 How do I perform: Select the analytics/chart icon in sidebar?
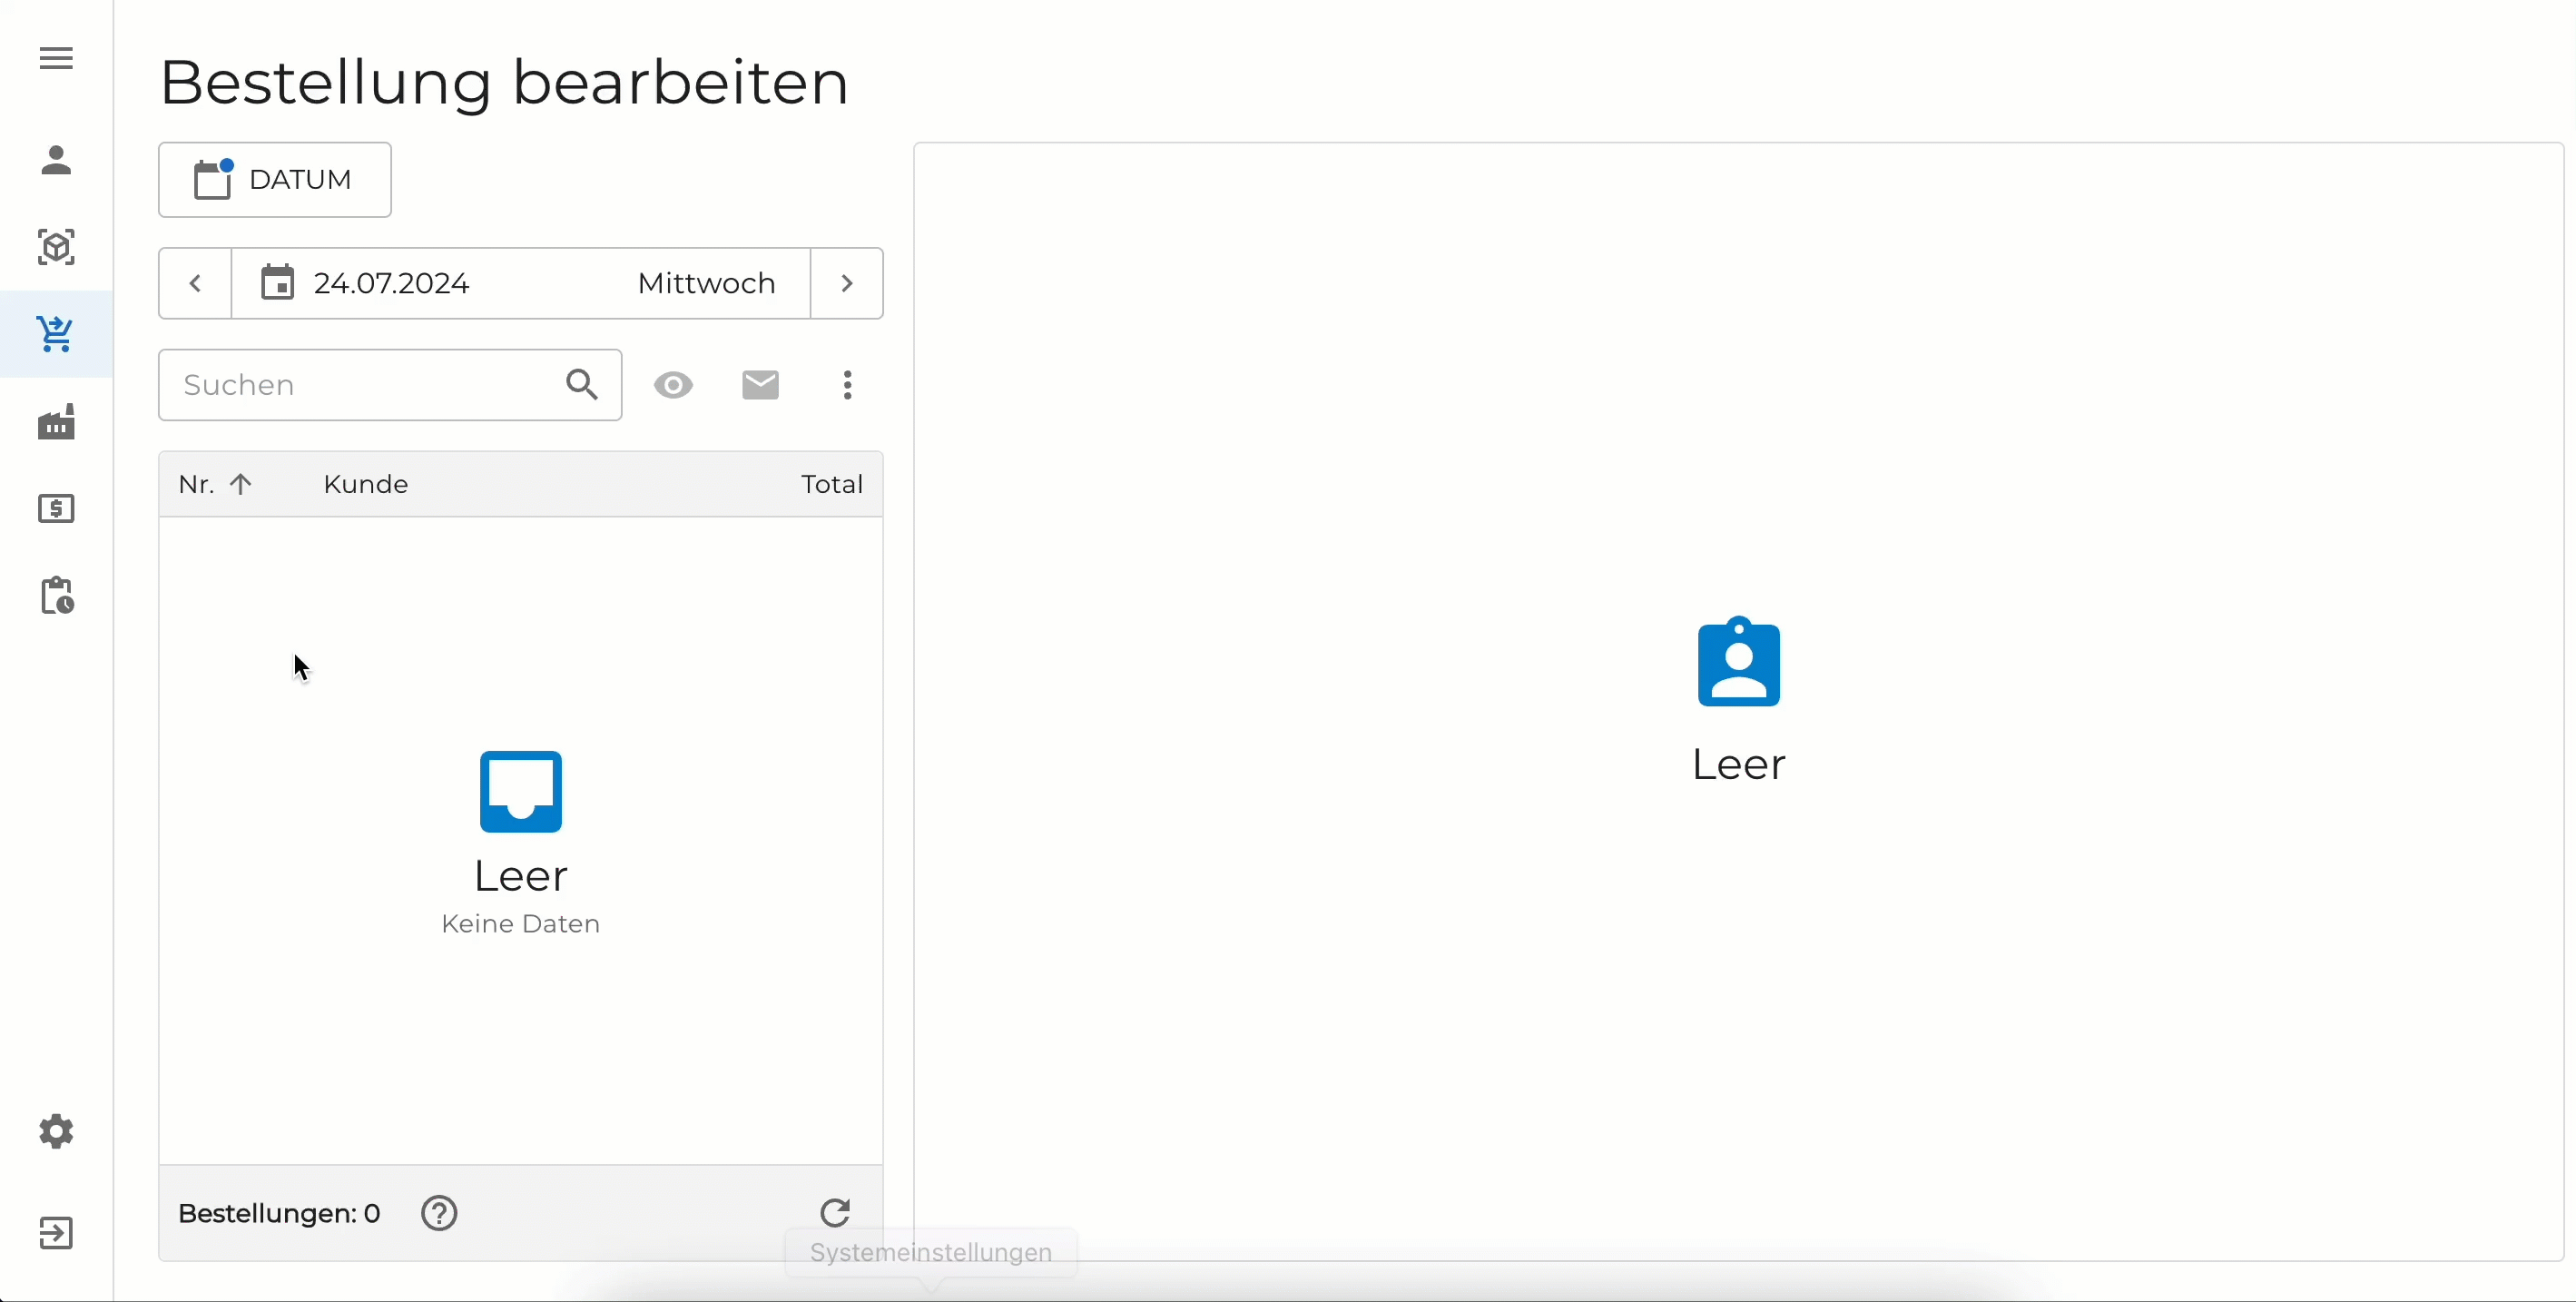click(56, 420)
